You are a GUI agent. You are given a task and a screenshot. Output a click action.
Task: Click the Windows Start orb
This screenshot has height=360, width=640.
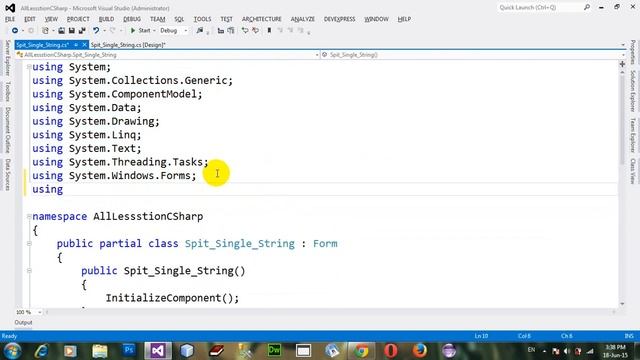(13, 351)
